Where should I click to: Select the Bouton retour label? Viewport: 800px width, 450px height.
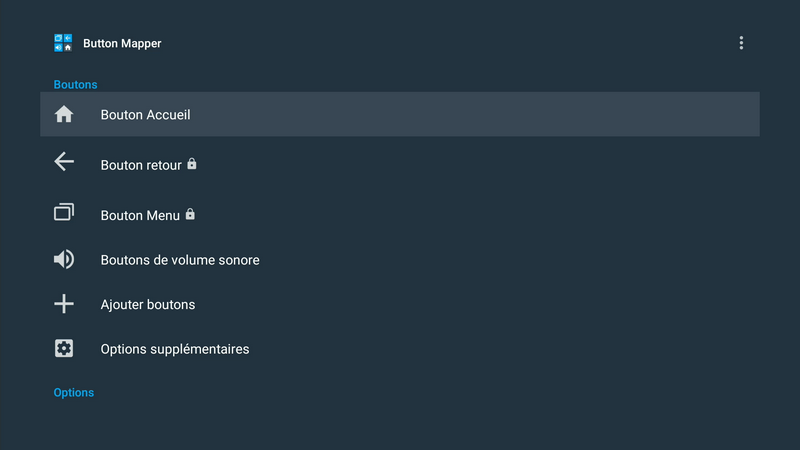141,165
